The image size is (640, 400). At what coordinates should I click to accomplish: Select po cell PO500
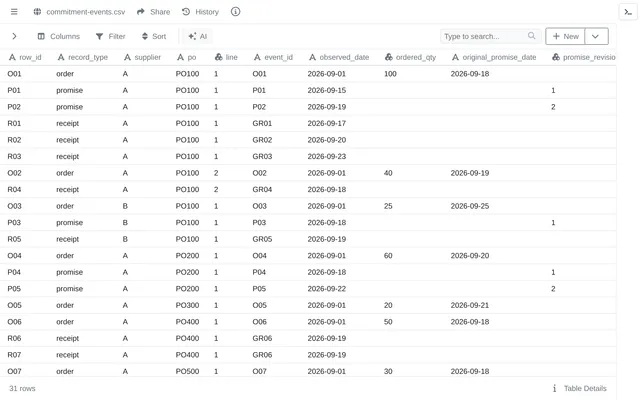pyautogui.click(x=187, y=371)
